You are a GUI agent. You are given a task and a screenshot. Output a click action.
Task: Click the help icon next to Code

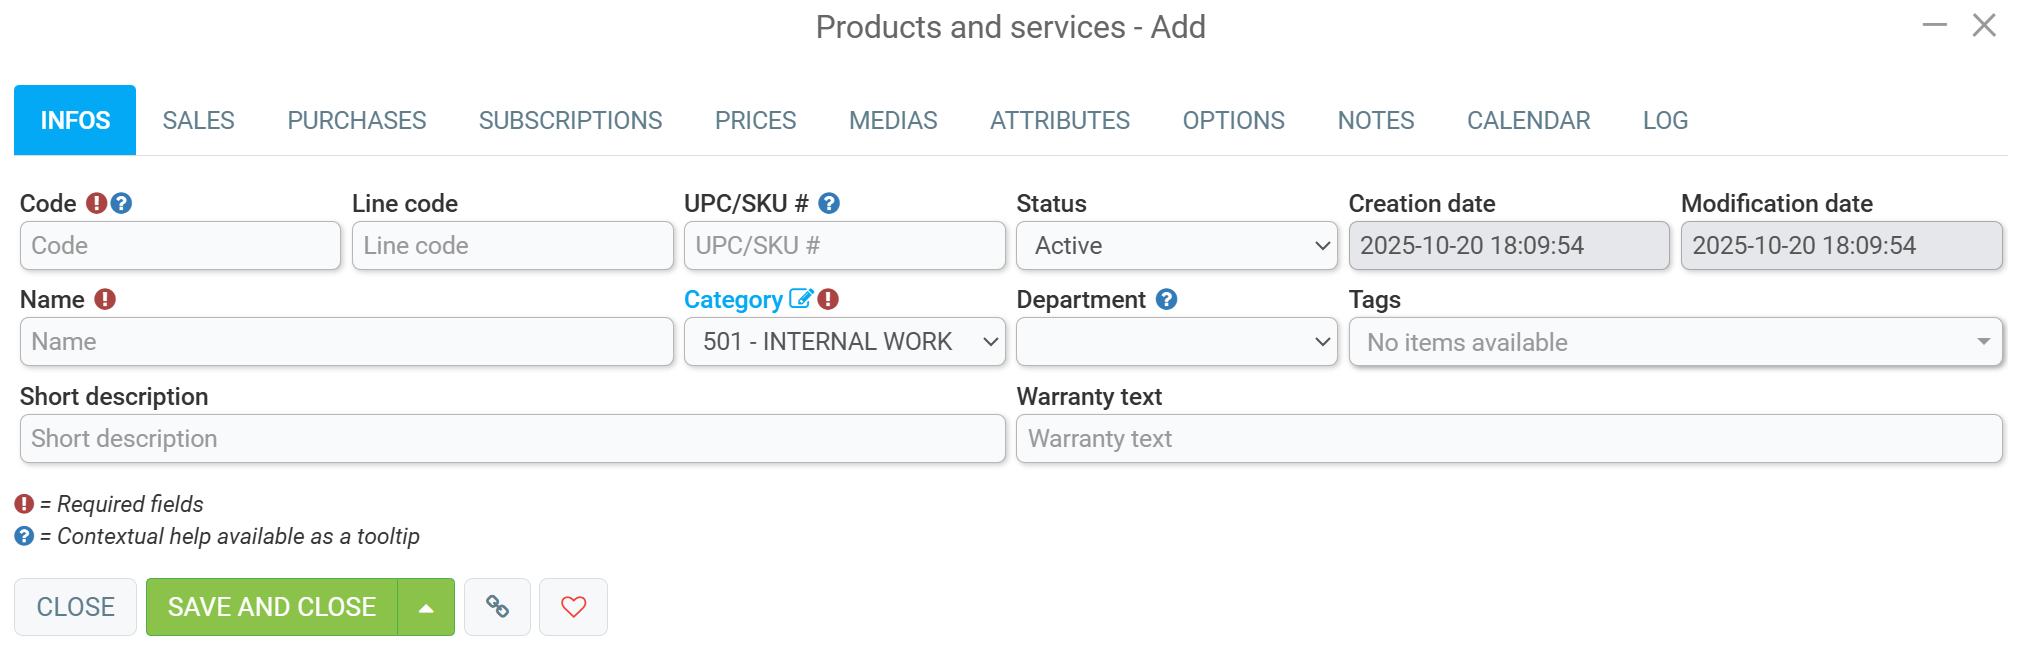(x=121, y=203)
